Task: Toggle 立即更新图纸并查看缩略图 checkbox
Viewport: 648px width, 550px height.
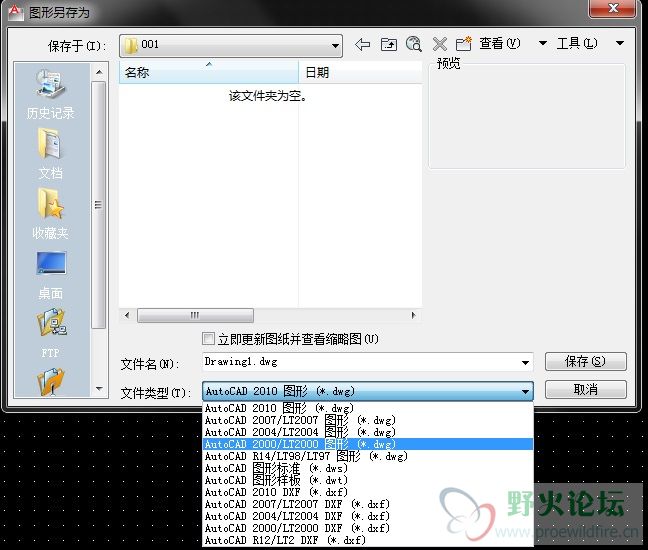Action: point(209,339)
